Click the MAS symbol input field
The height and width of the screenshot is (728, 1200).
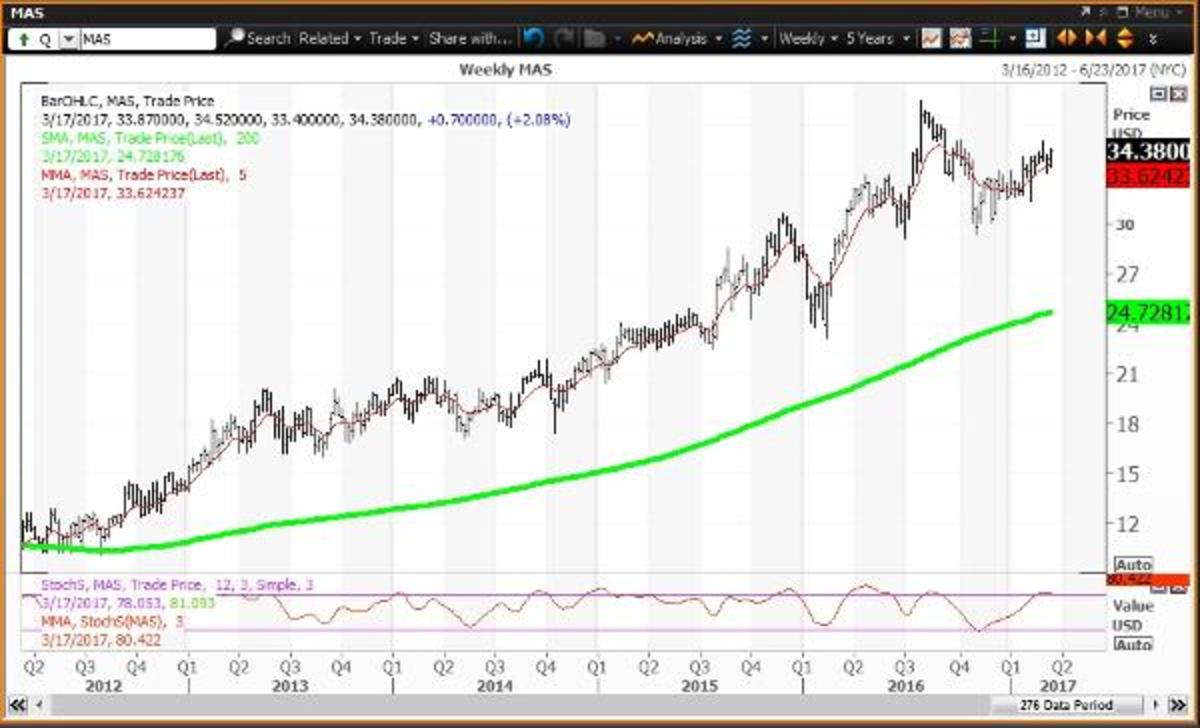pos(147,40)
